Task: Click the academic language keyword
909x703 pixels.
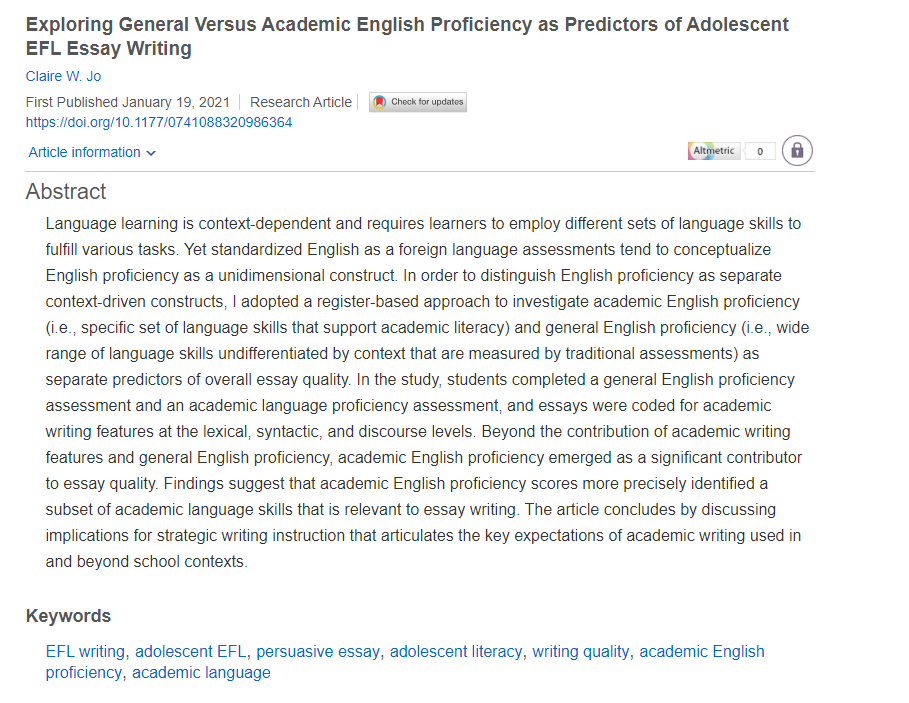Action: coord(201,673)
